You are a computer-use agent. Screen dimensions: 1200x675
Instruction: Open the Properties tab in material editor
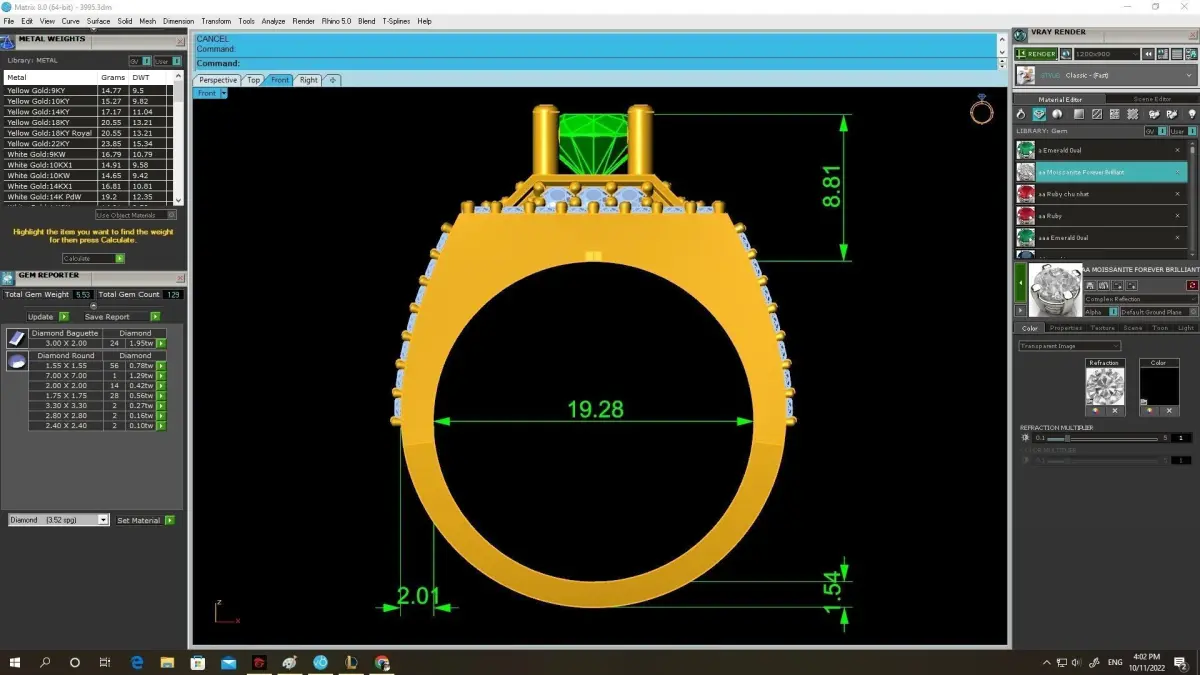[x=1065, y=328]
